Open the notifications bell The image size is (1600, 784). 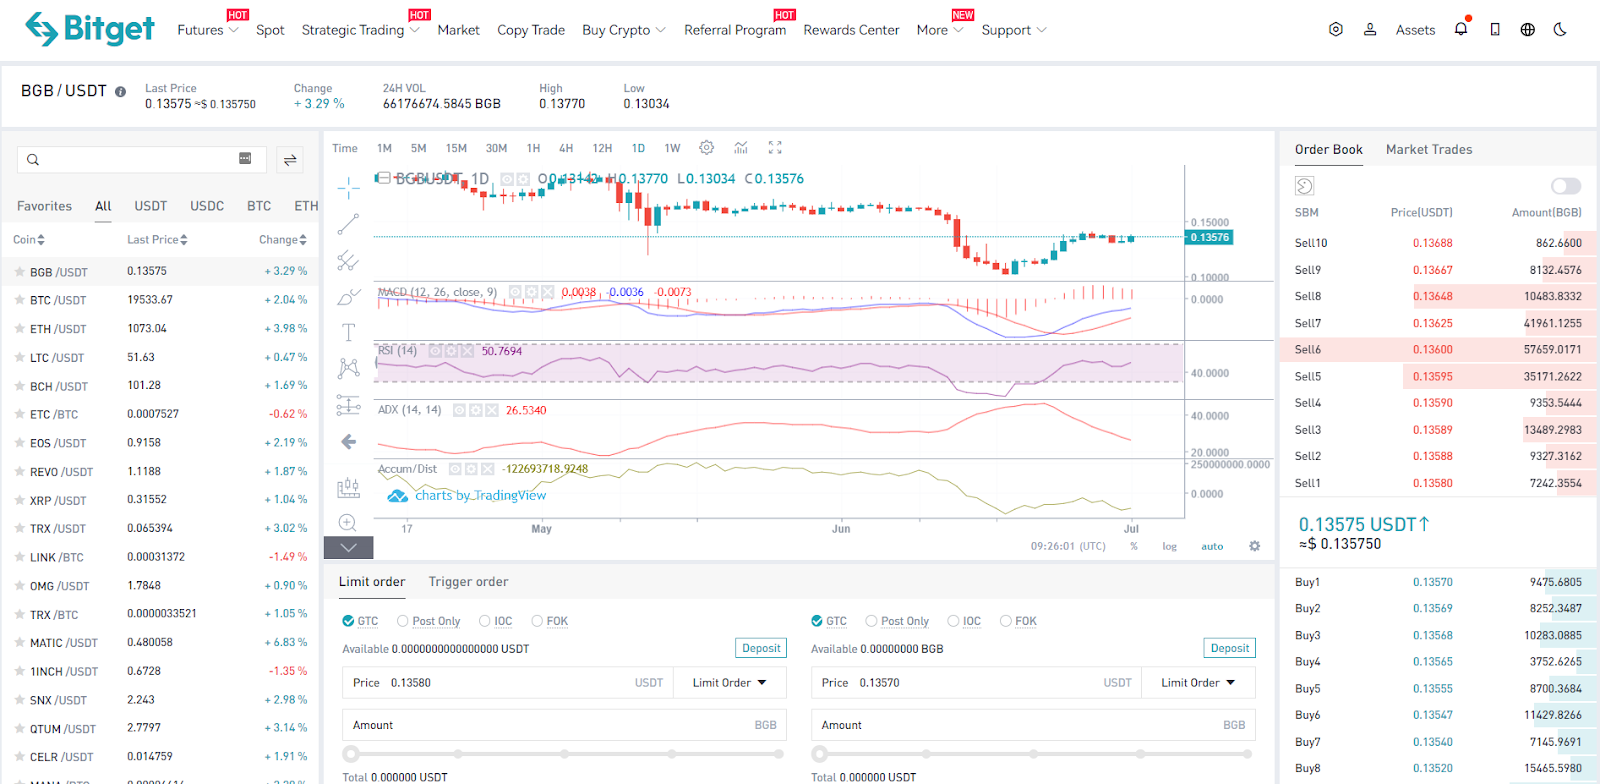1461,29
